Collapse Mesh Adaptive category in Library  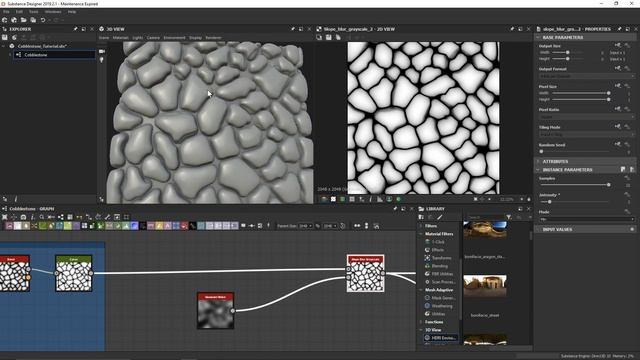coord(421,290)
